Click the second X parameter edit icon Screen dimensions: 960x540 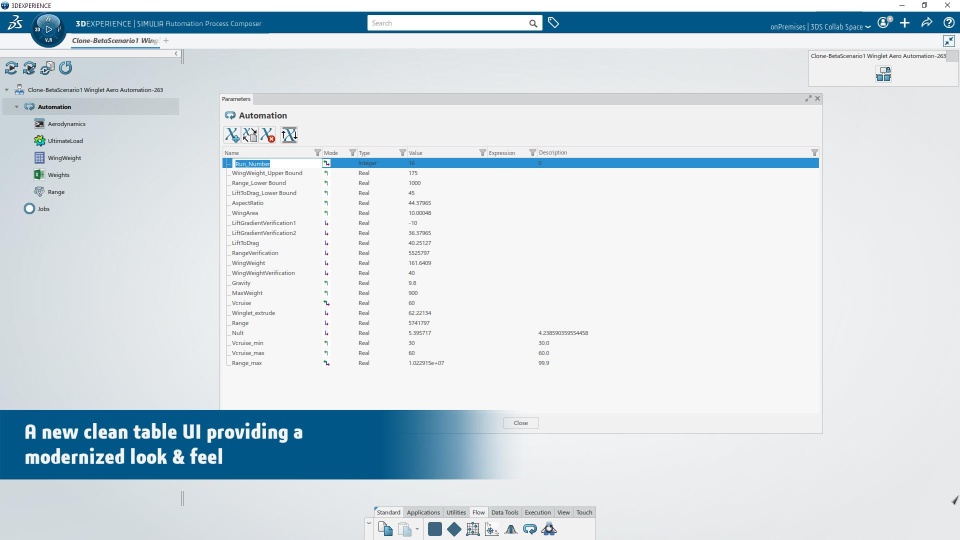tap(250, 135)
